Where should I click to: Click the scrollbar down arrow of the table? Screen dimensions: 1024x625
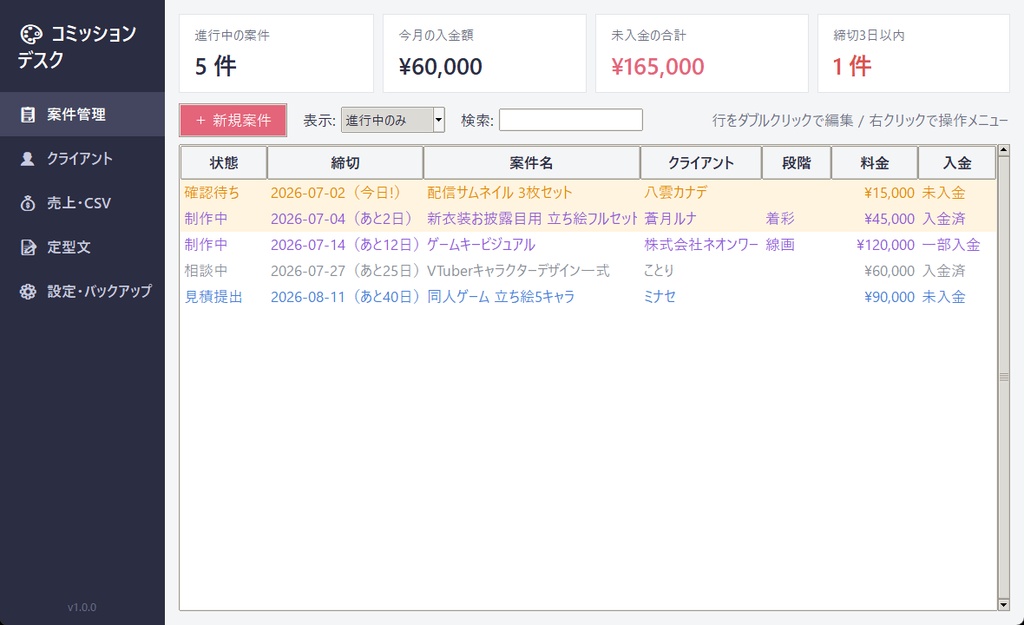(1004, 605)
